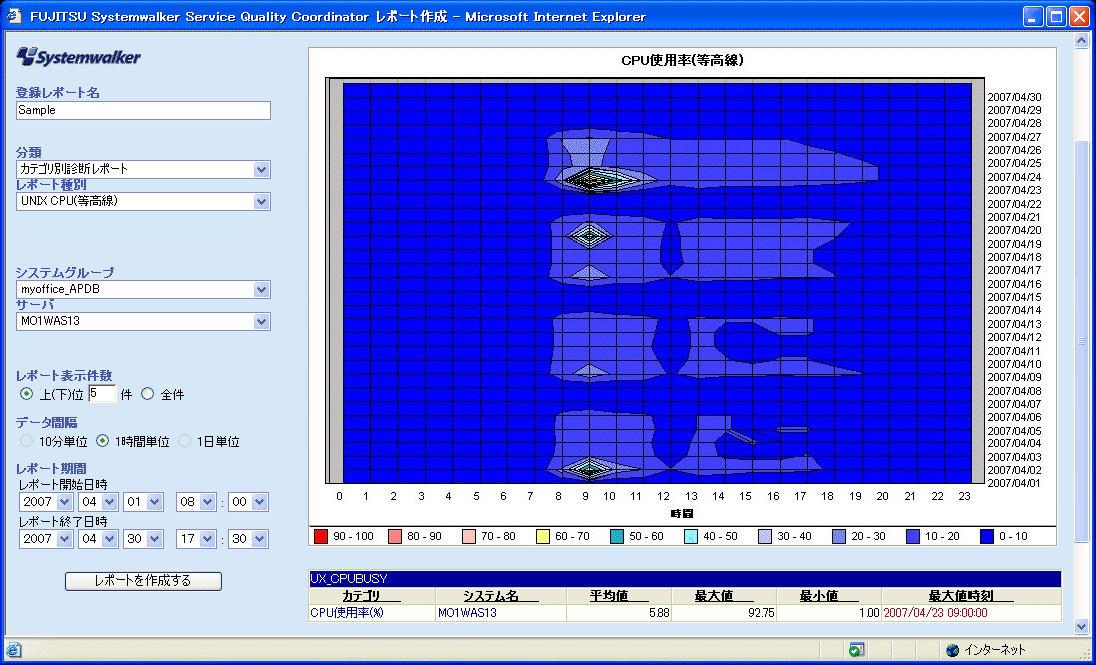Click the IE page icon in status bar

14,650
